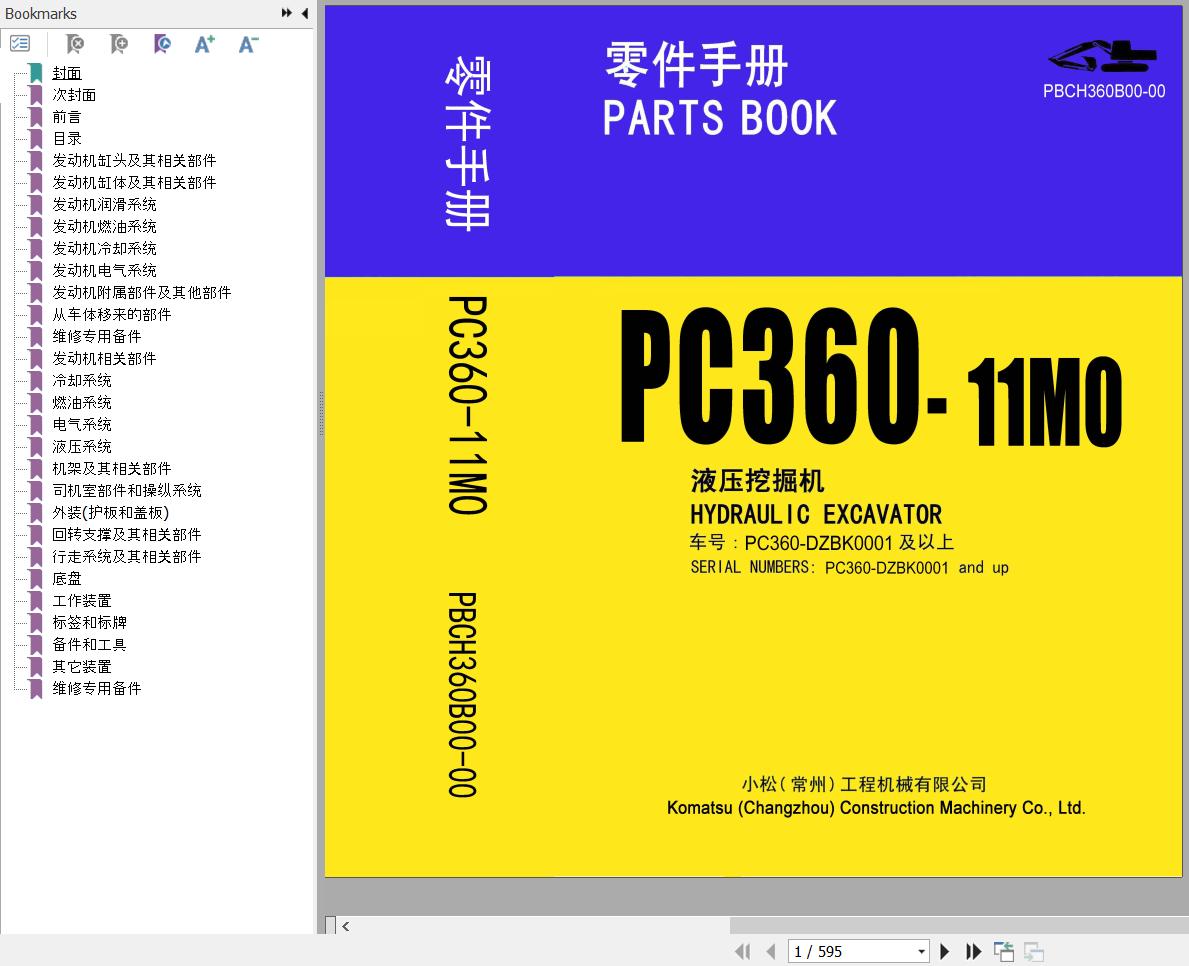Select bookmark 发动机缸头及其相关部件
The image size is (1189, 966).
tap(134, 161)
